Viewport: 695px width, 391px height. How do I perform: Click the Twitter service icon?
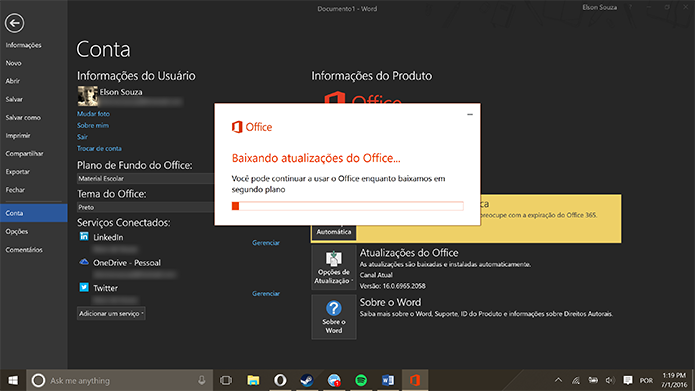click(84, 287)
